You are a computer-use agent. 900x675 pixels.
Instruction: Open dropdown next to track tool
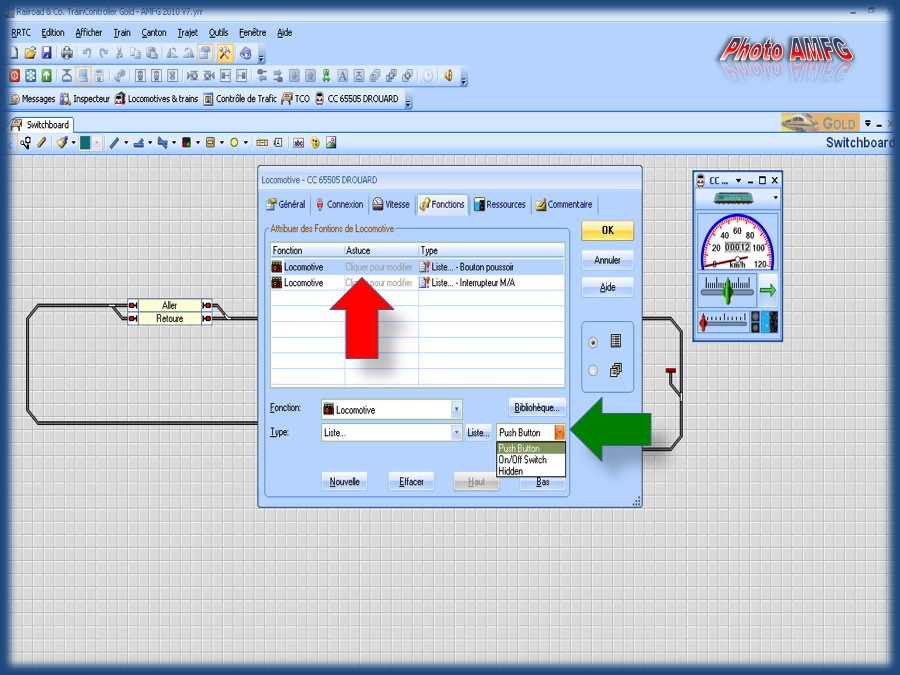click(126, 142)
